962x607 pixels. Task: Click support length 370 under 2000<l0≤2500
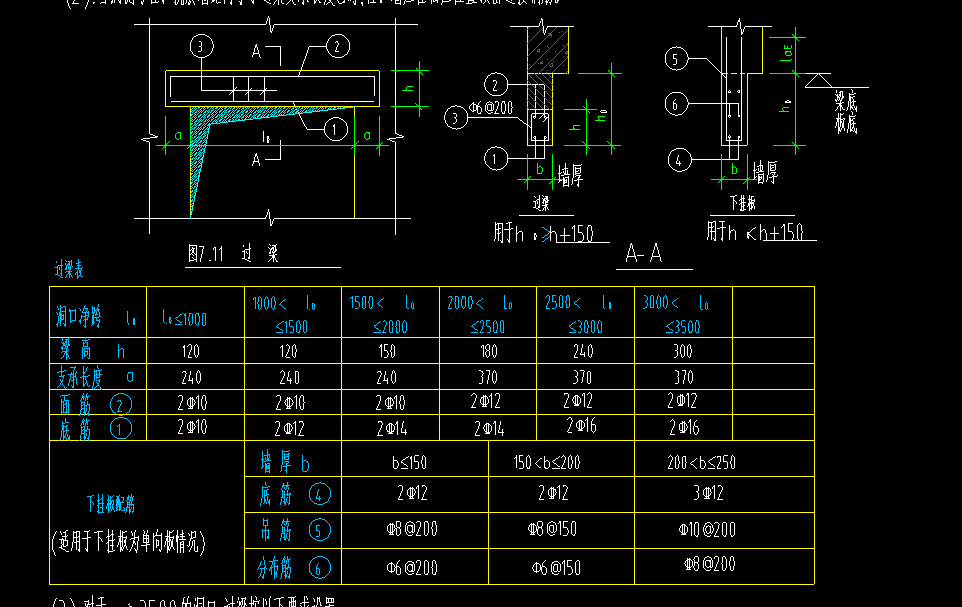[488, 377]
